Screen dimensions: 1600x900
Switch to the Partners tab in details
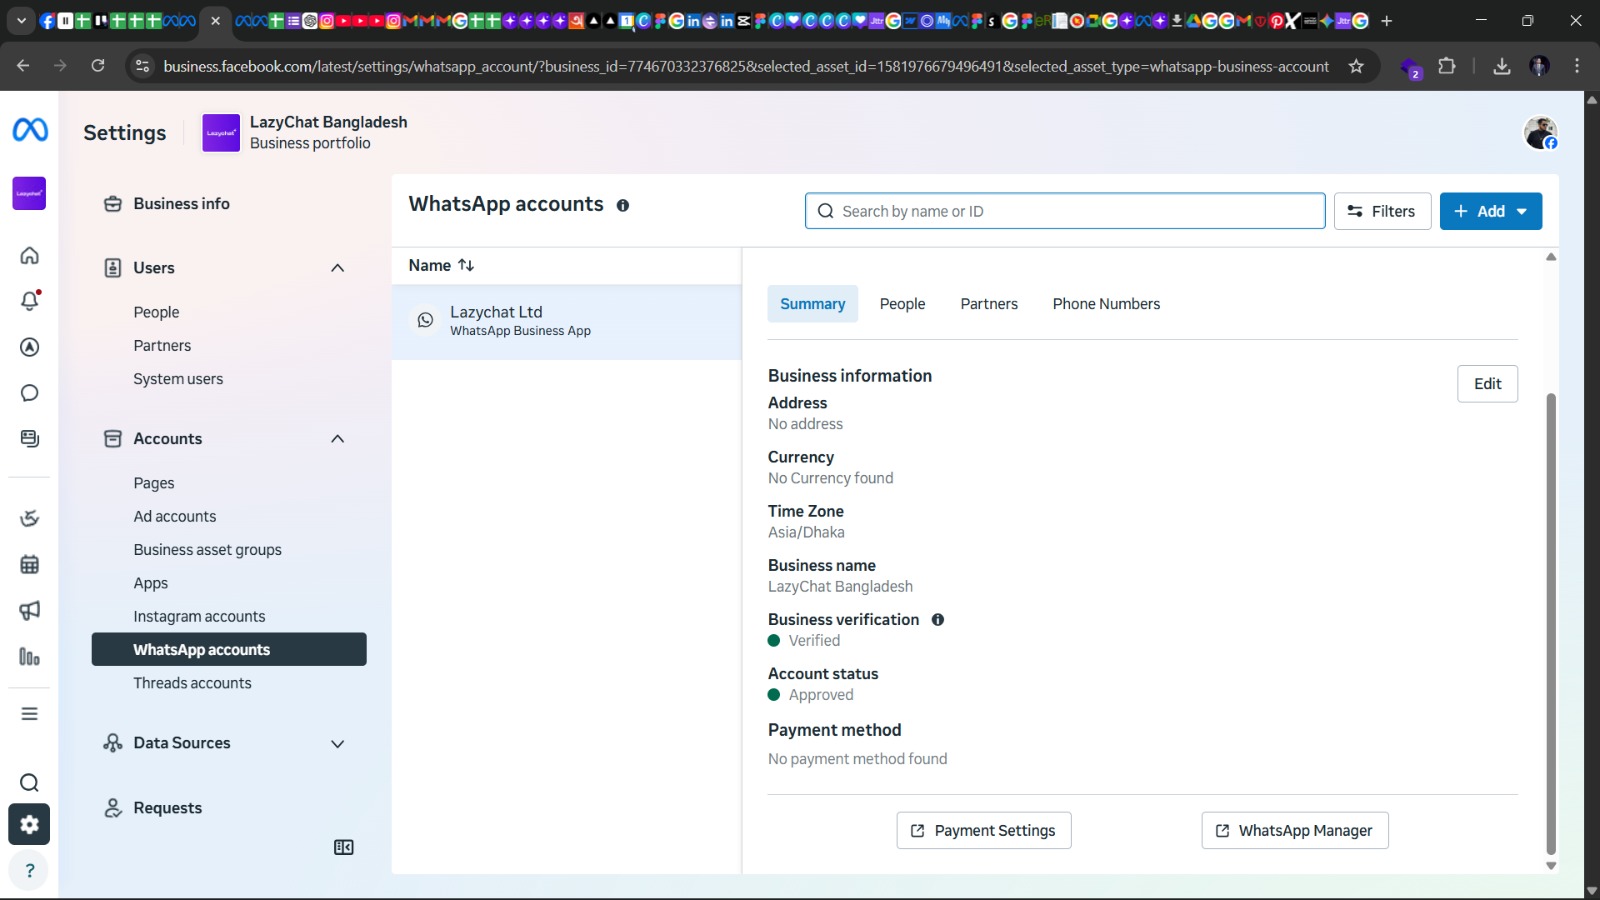[x=988, y=304]
